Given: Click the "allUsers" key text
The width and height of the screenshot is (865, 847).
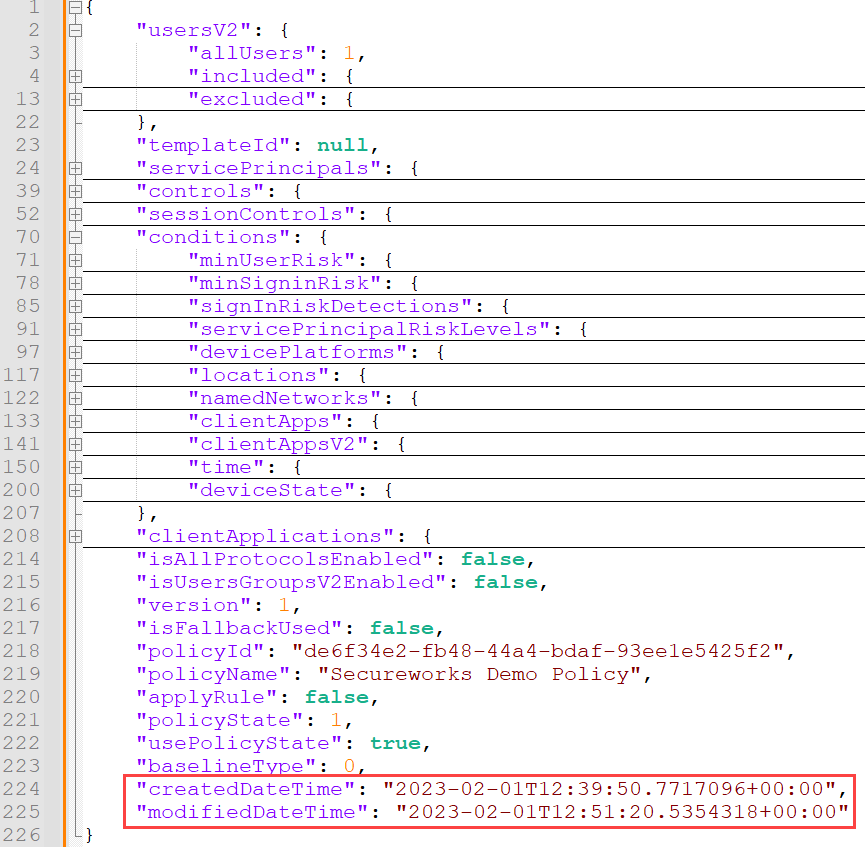Looking at the screenshot, I should pos(252,54).
